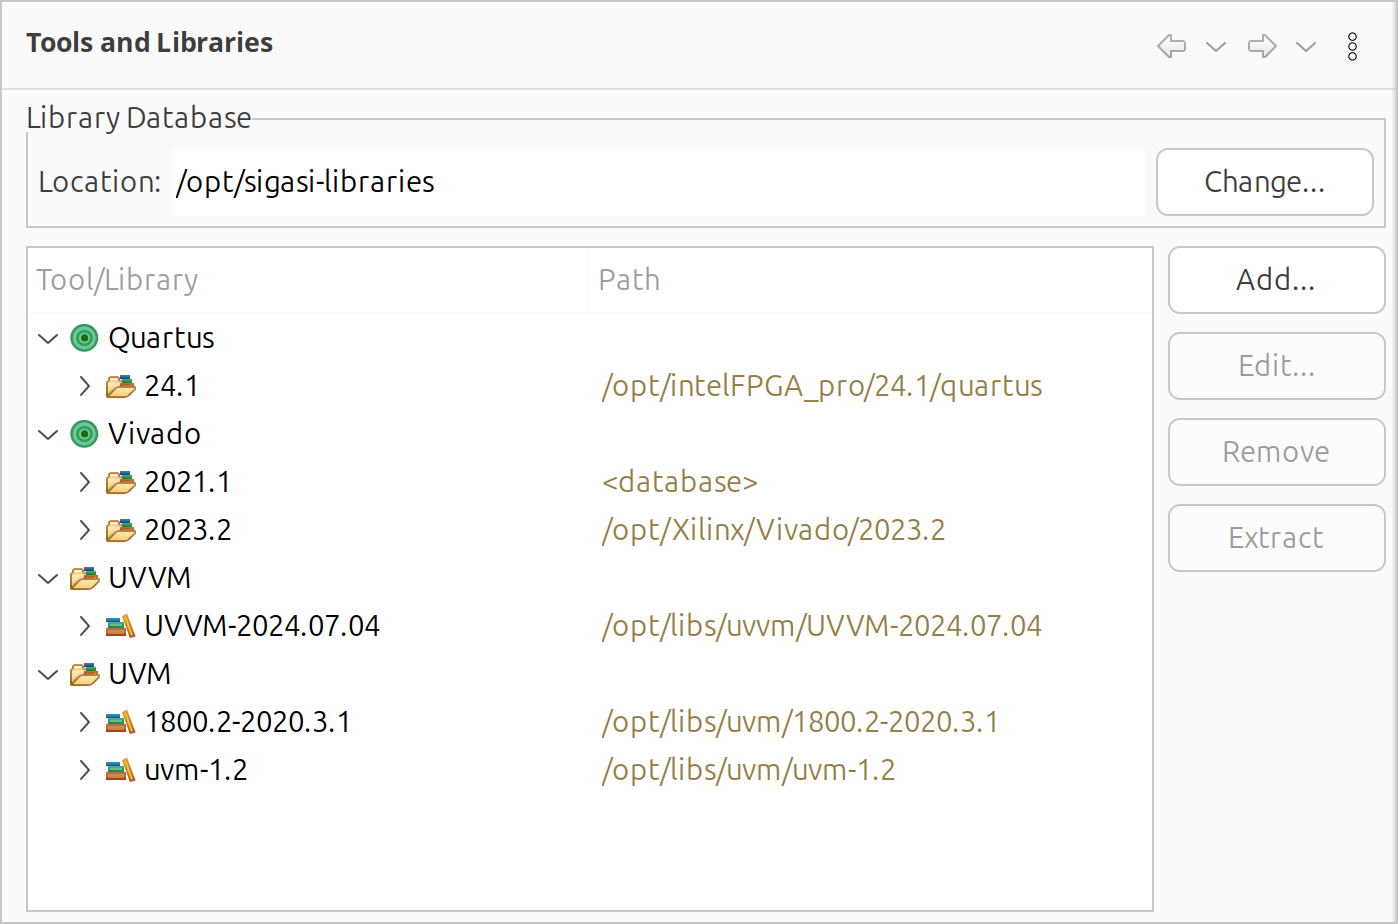The image size is (1398, 924).
Task: Click the /opt/libs/uvm/uvm-1.2 path
Action: pyautogui.click(x=748, y=770)
